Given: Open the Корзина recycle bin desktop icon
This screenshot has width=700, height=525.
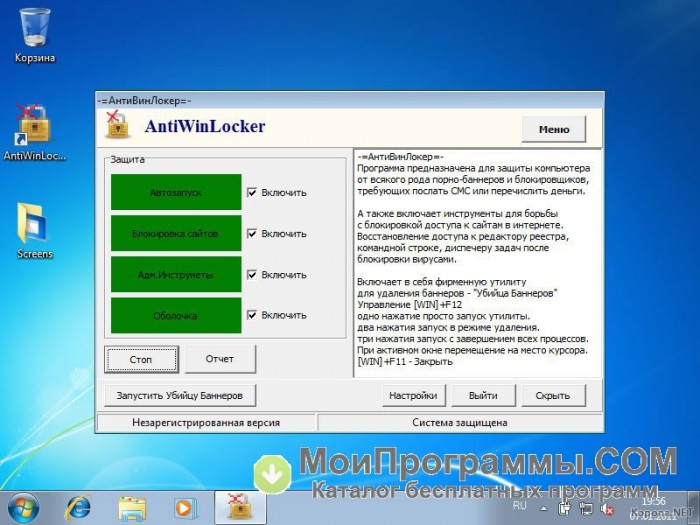Looking at the screenshot, I should pos(34,36).
